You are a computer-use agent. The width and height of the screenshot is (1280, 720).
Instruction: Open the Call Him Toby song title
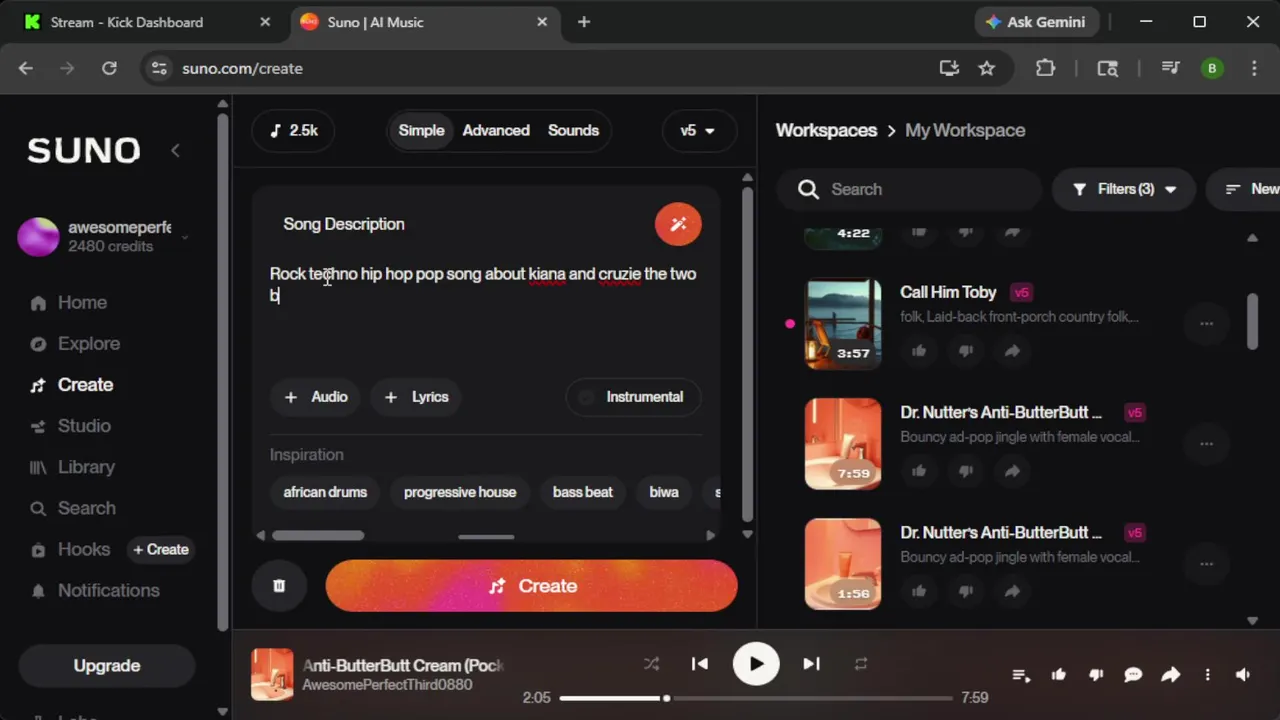tap(948, 292)
